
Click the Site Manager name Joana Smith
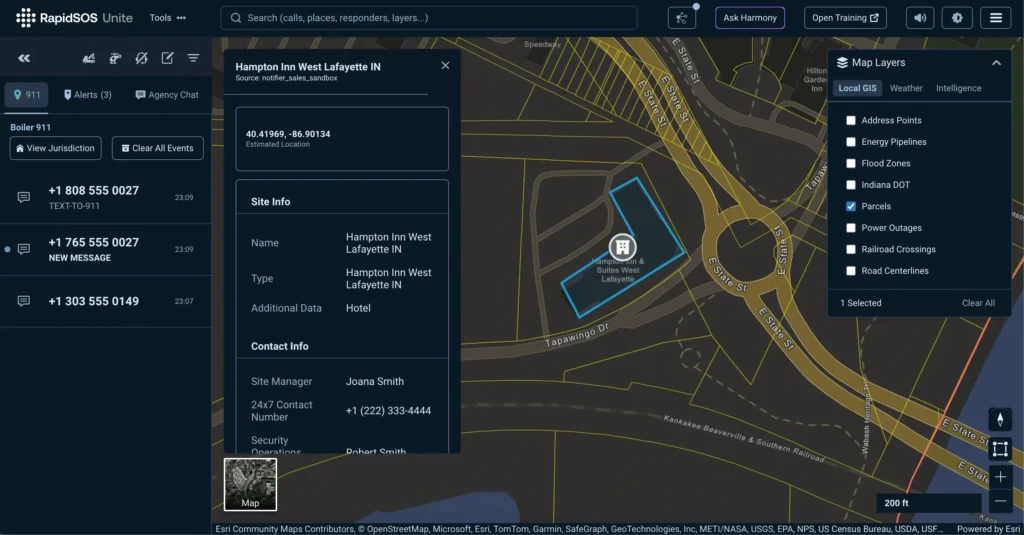click(x=375, y=381)
